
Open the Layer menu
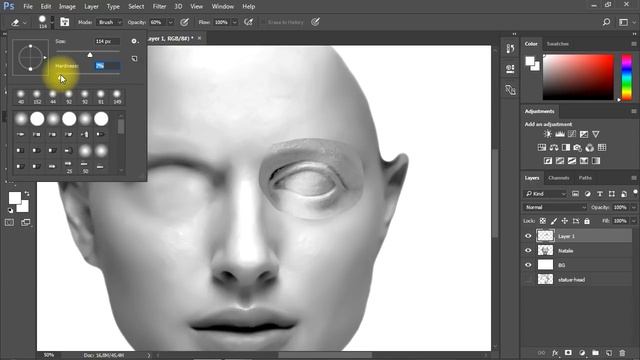(x=91, y=7)
